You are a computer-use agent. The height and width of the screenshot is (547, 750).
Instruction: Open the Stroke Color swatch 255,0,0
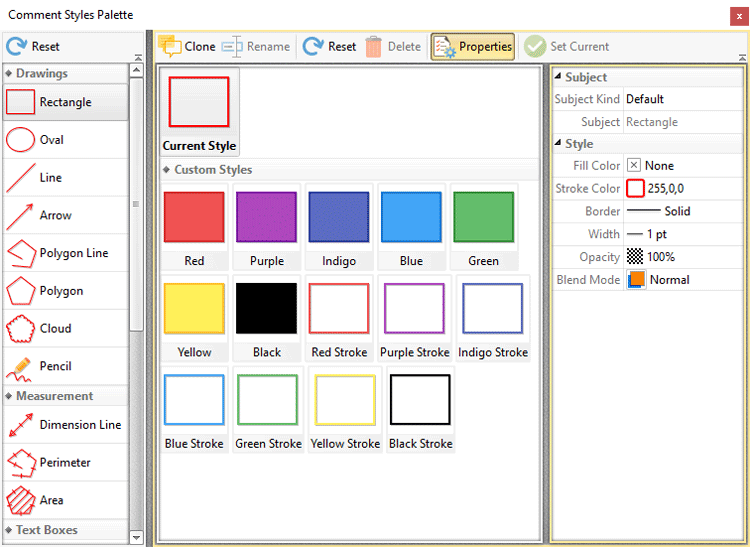pos(636,188)
